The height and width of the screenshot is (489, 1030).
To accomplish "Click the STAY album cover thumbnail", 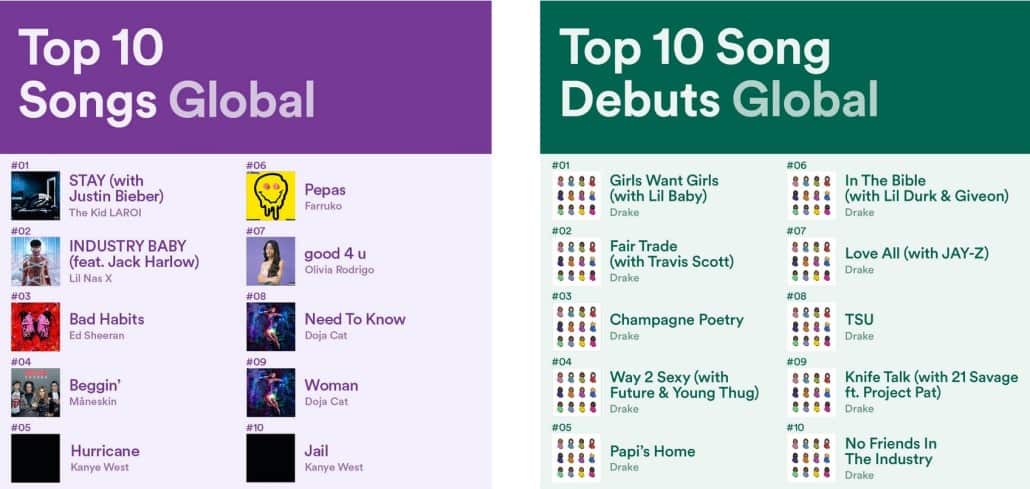I will tap(35, 196).
